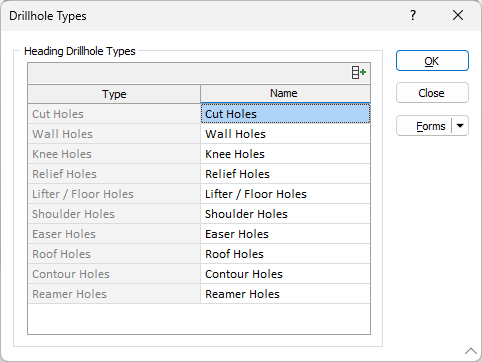Edit the Knee Holes name cell
This screenshot has width=482, height=362.
(285, 154)
